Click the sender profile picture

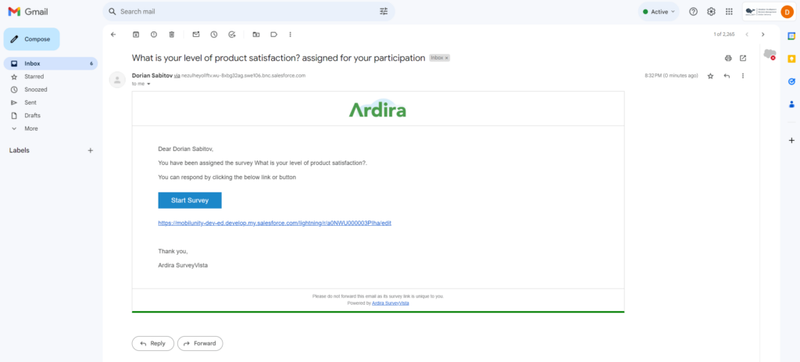(117, 80)
